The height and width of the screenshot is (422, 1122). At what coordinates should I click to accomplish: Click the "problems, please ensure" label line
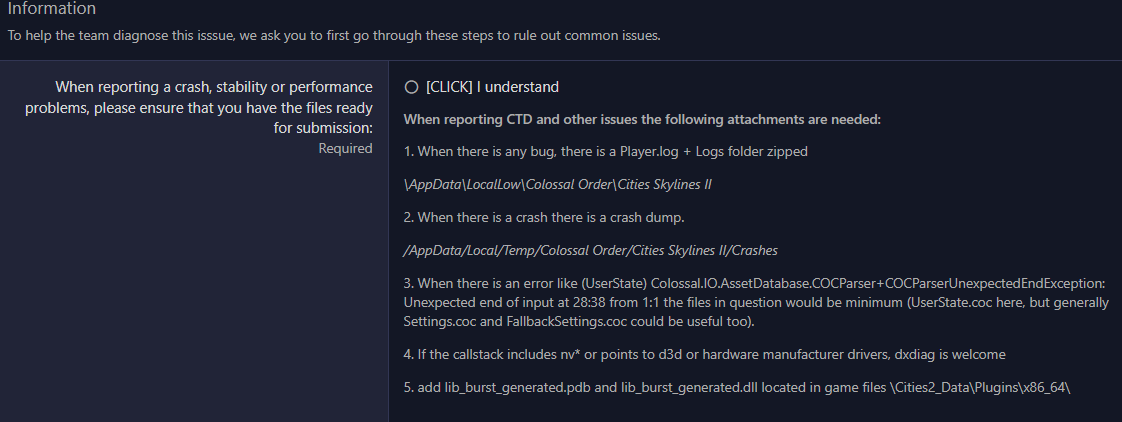[200, 107]
